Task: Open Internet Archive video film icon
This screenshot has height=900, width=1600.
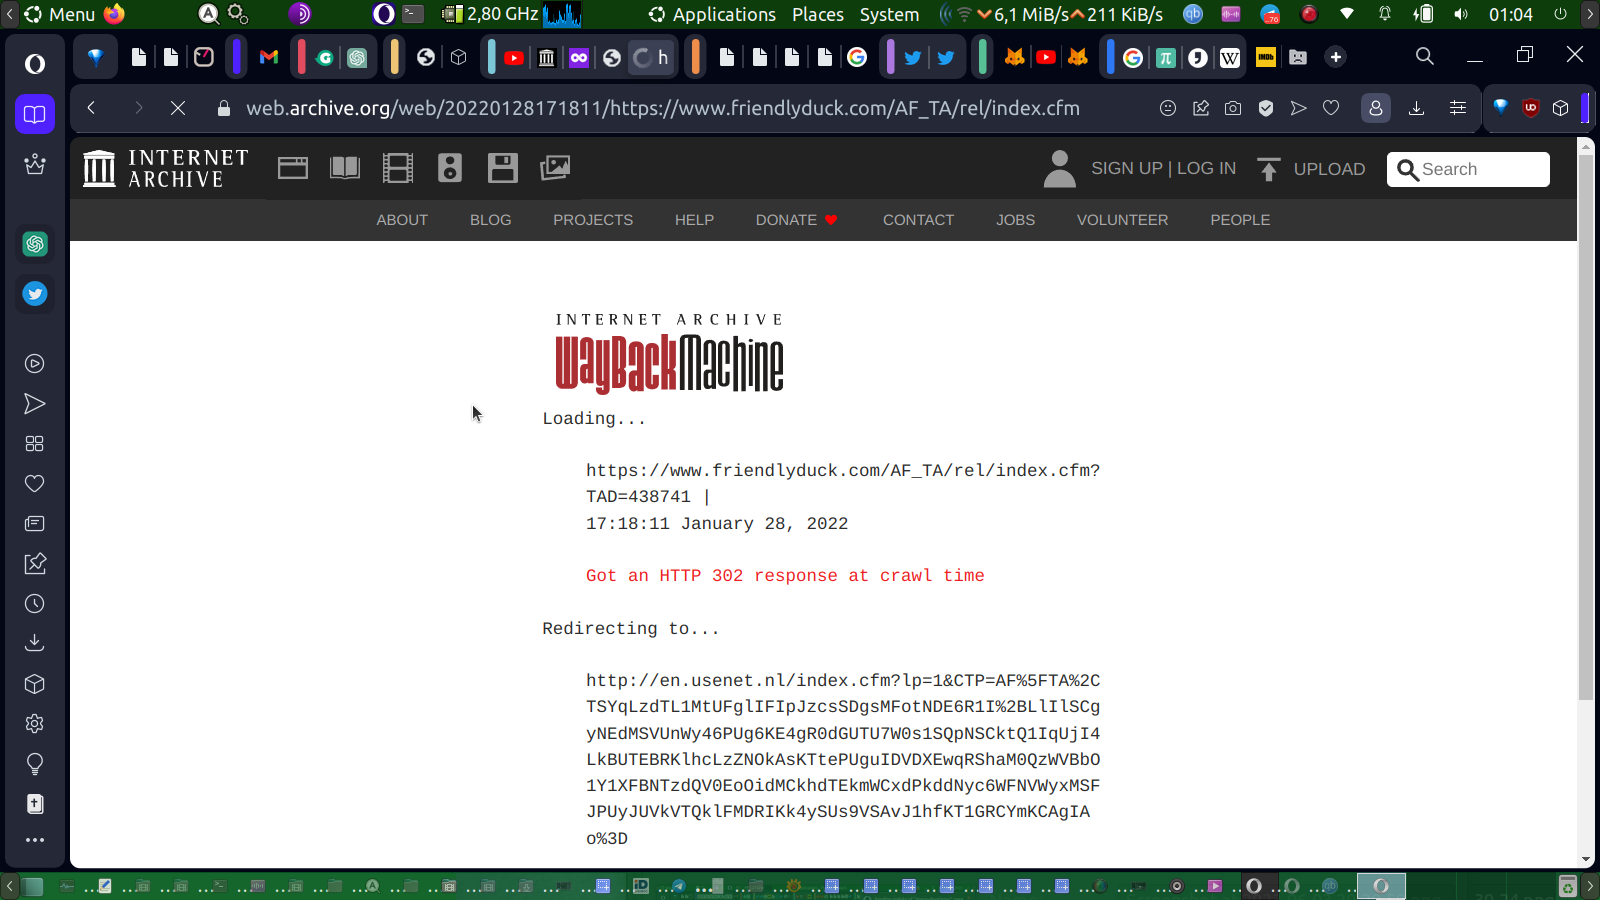Action: coord(398,168)
